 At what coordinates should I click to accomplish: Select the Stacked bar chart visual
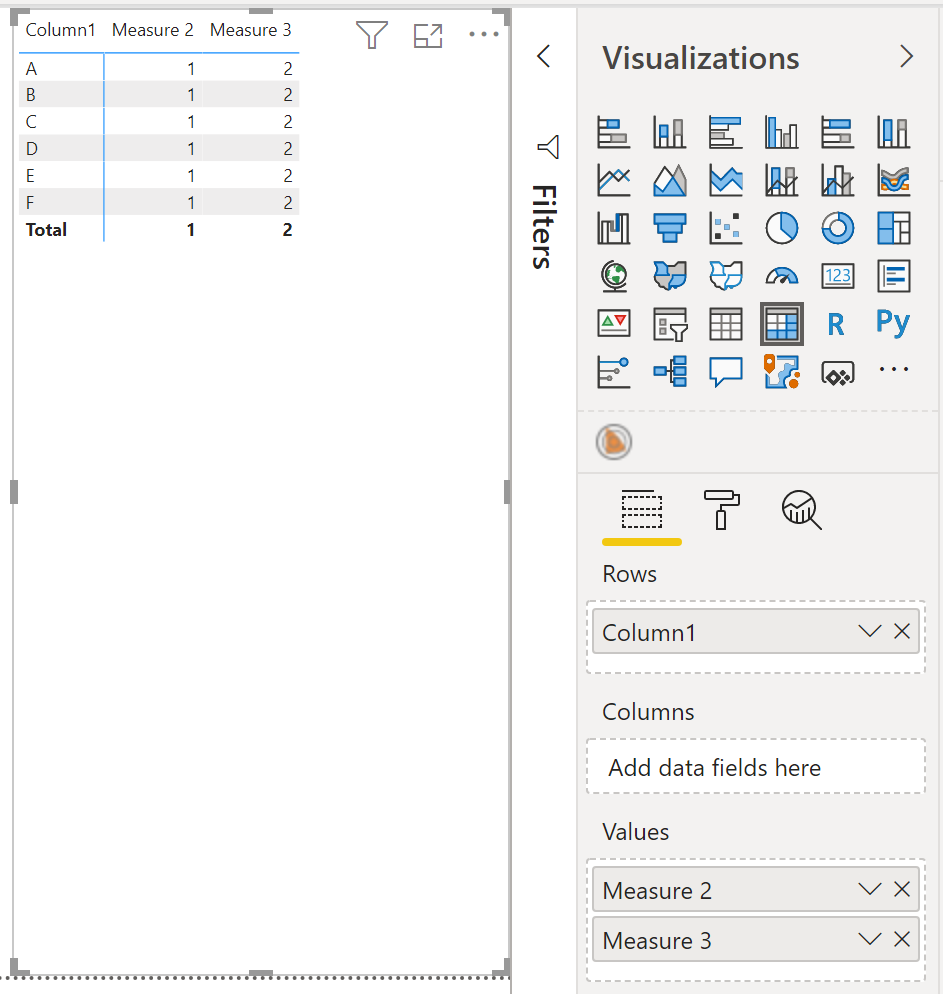tap(613, 132)
